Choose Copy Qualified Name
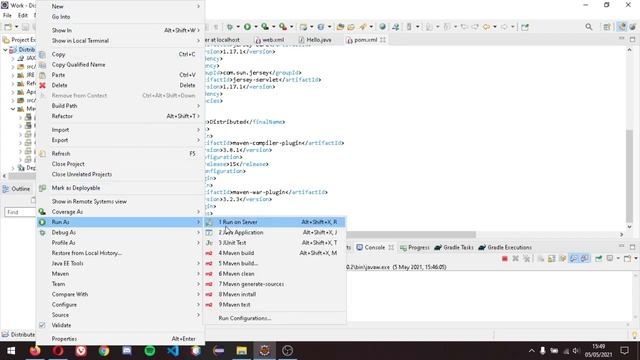The image size is (640, 360). coord(120,64)
